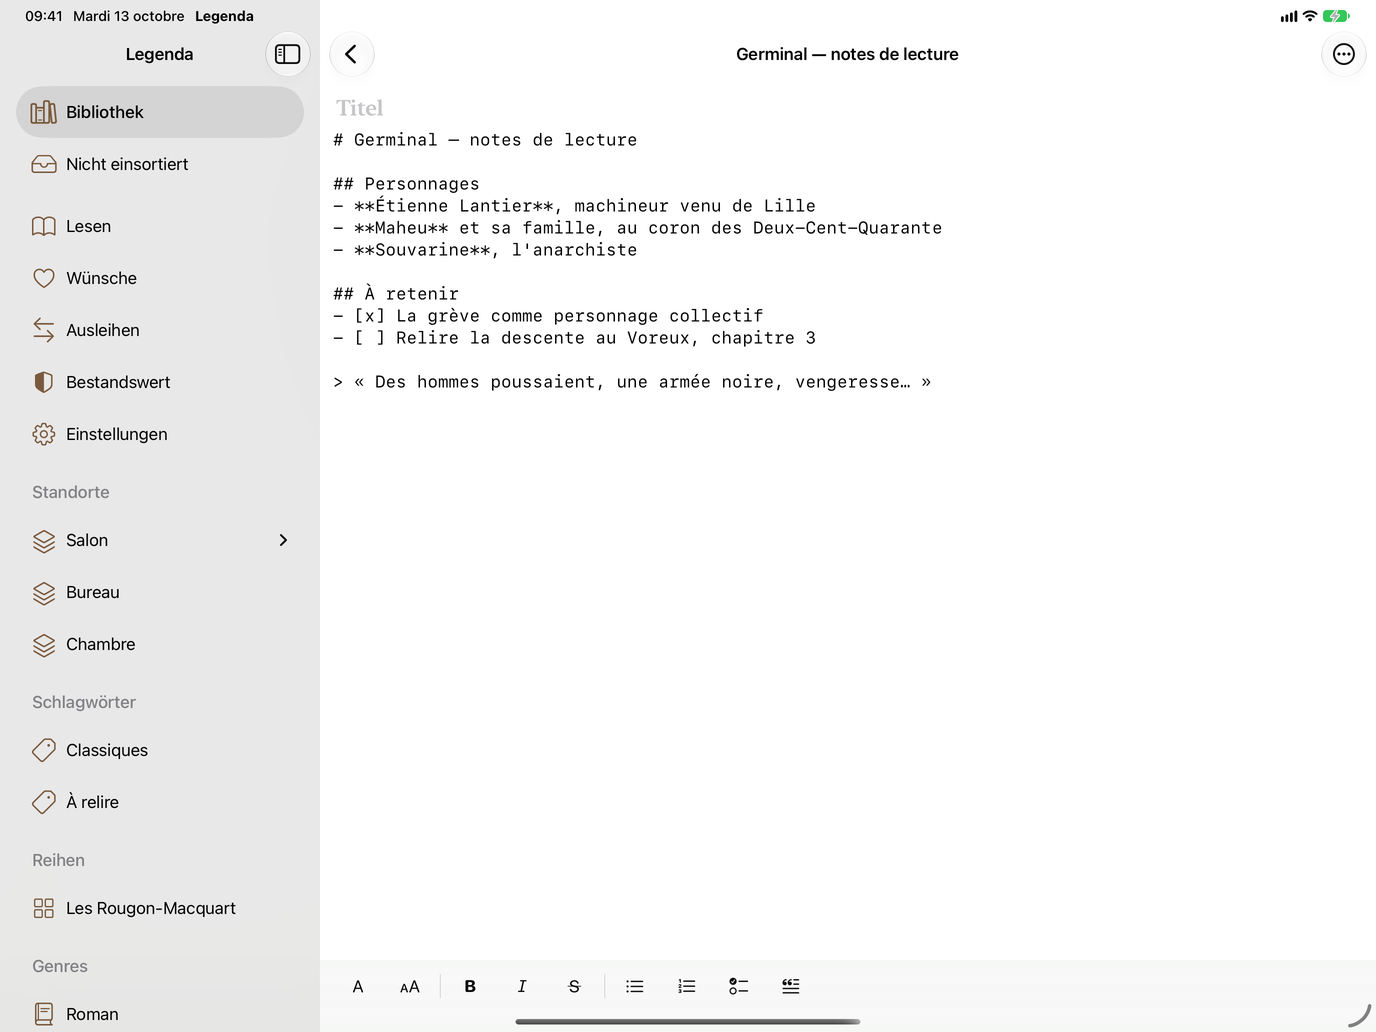The width and height of the screenshot is (1376, 1032).
Task: Click the '## Personnages' heading line
Action: 407,184
